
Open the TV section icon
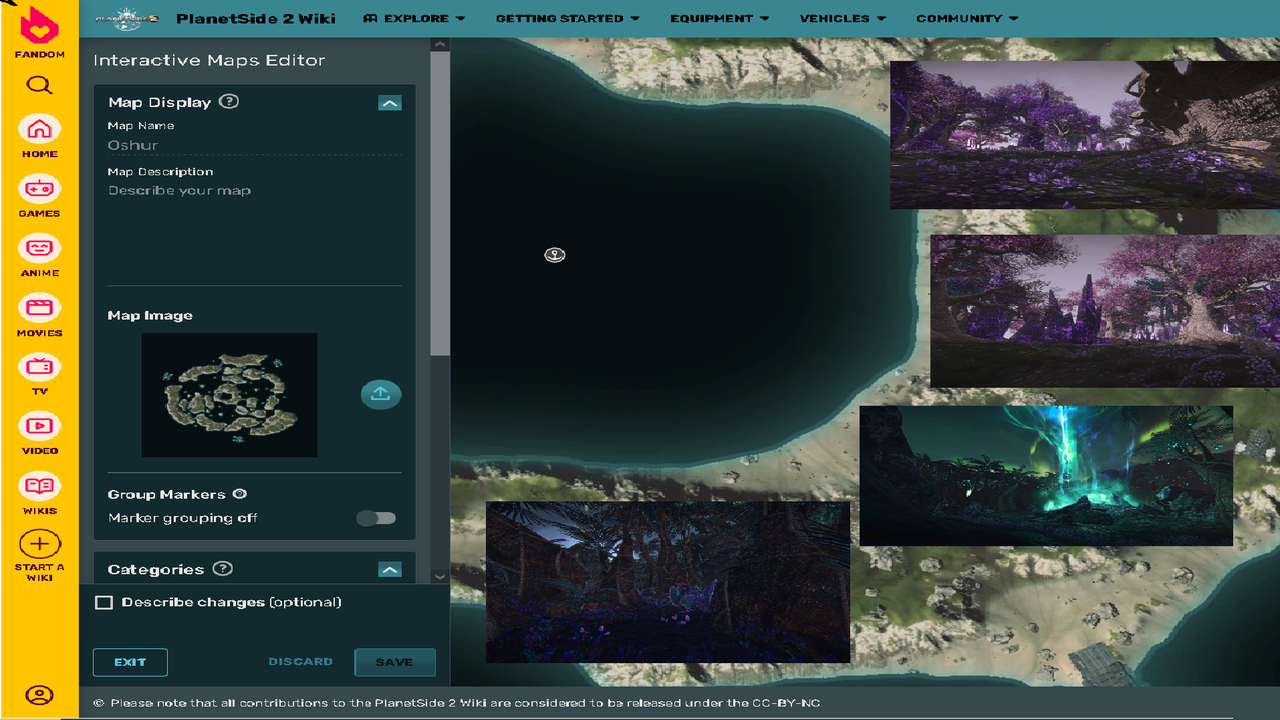tap(39, 373)
